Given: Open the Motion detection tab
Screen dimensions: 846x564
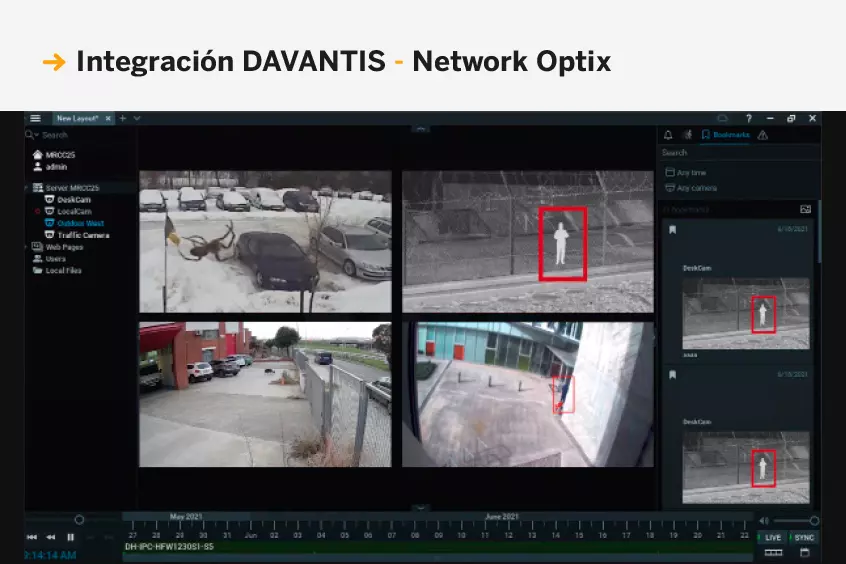Looking at the screenshot, I should click(687, 134).
